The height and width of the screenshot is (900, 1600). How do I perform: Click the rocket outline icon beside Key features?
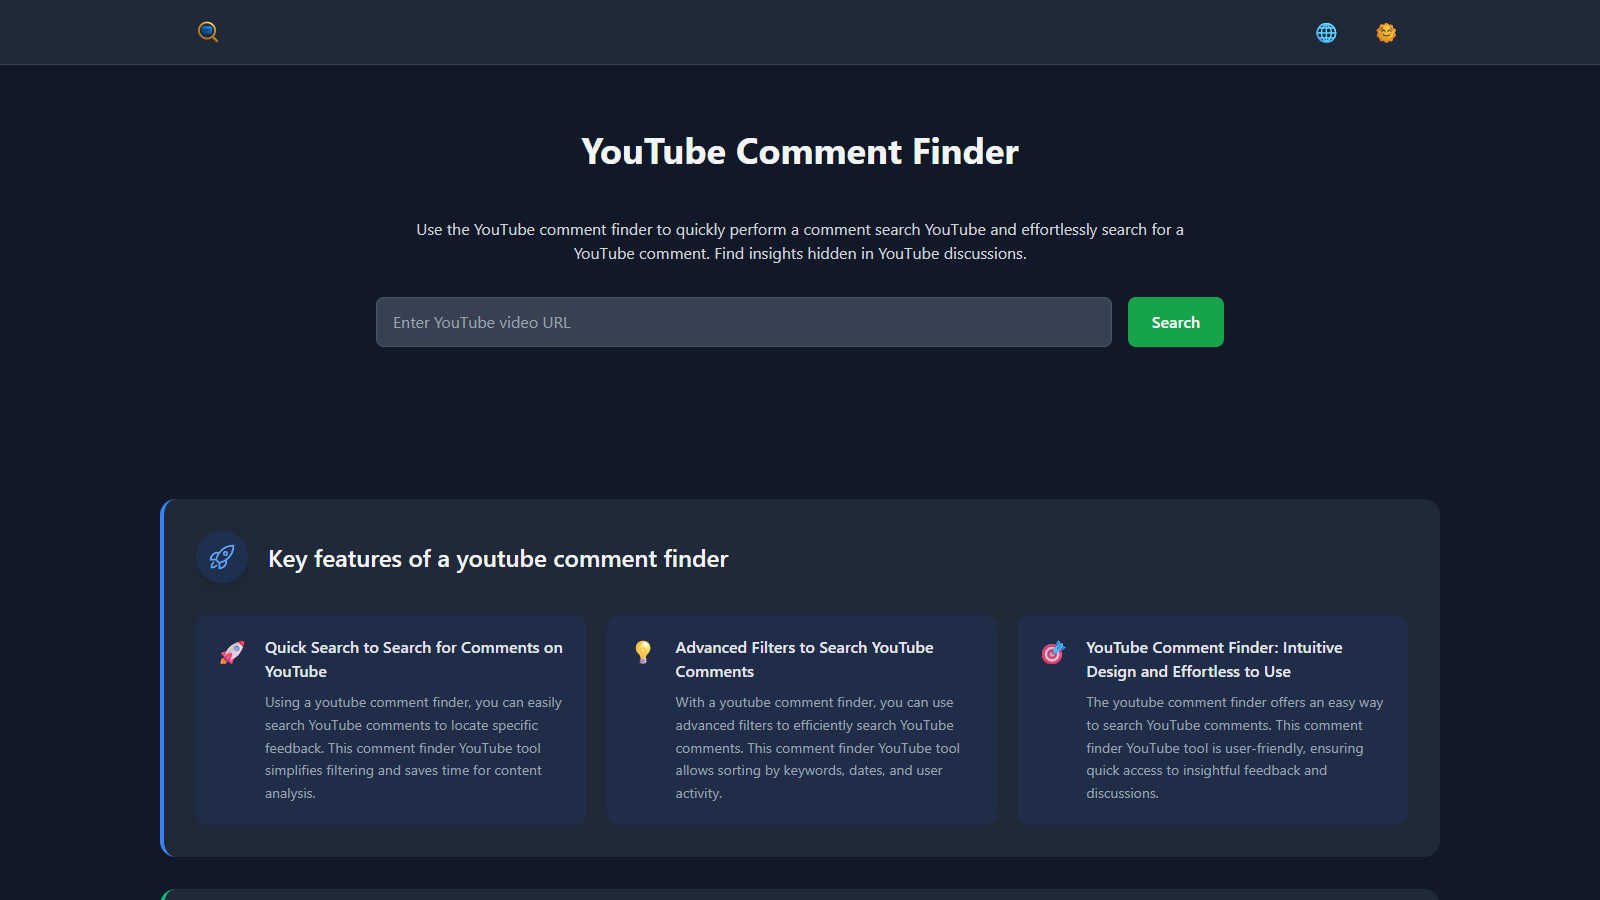point(222,557)
